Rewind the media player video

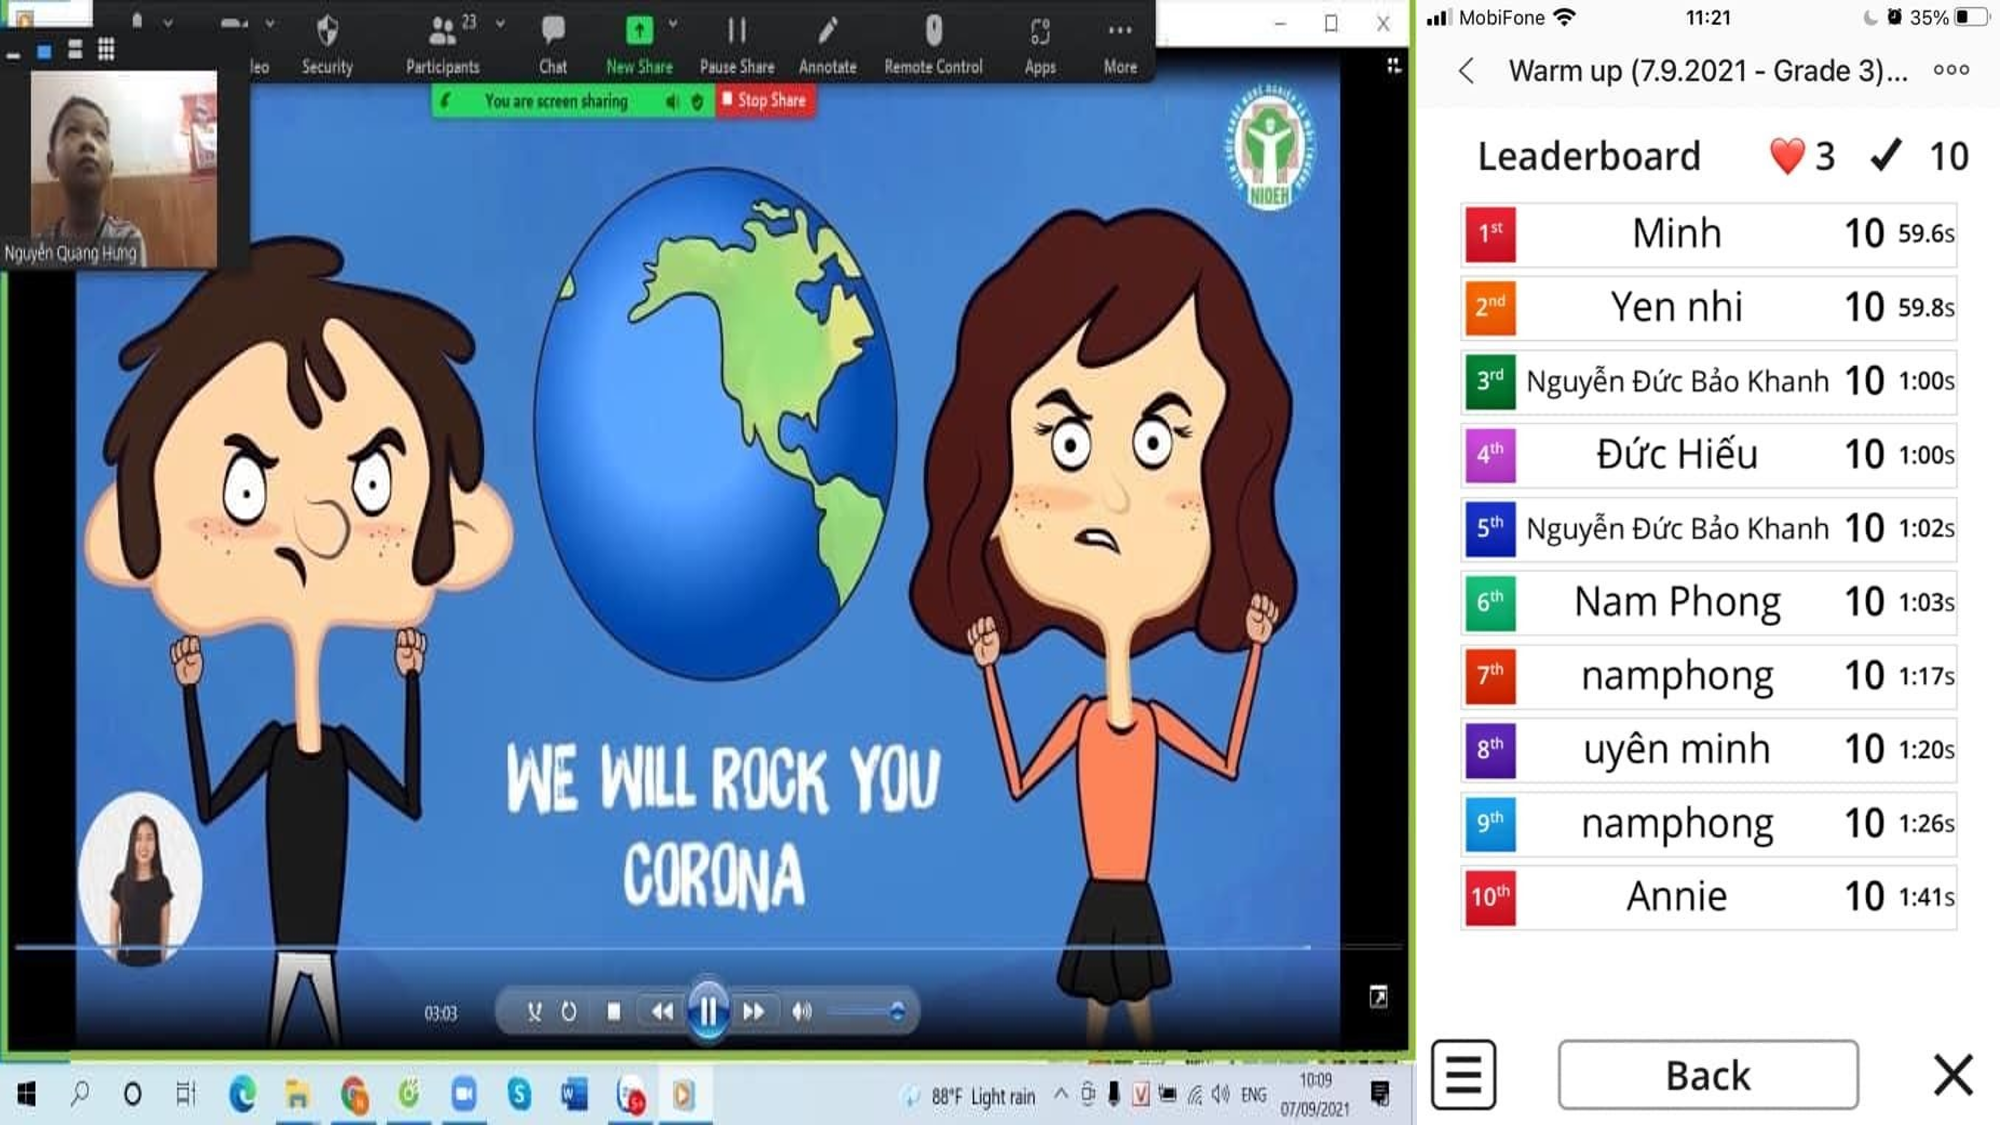(x=662, y=1012)
